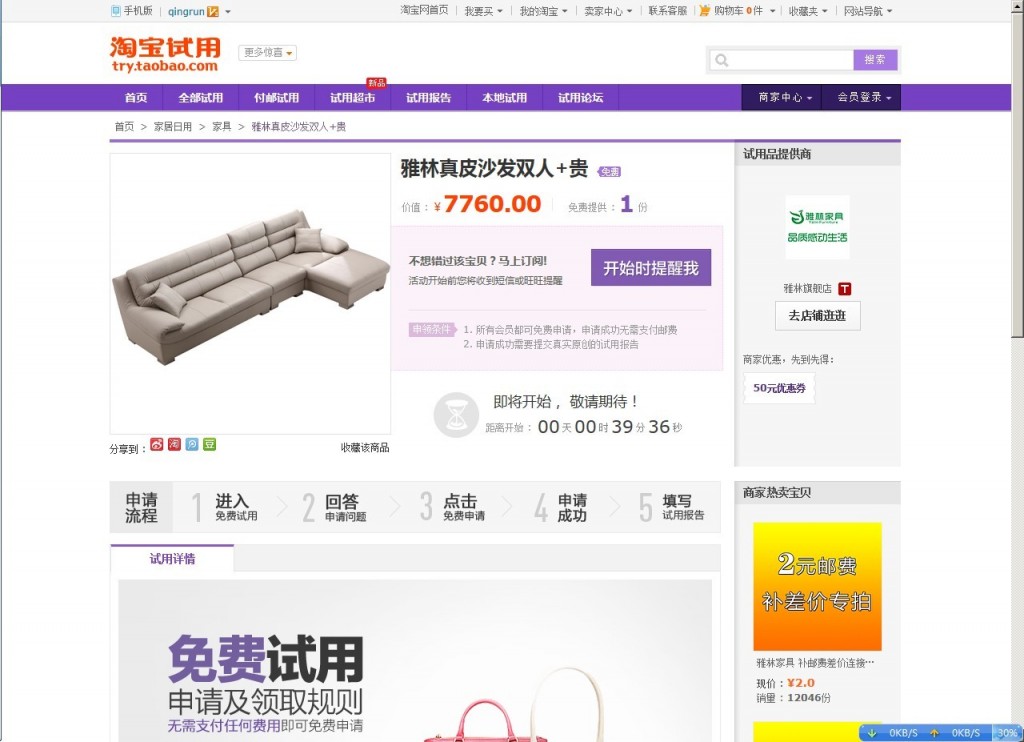The image size is (1024, 742).
Task: Switch to the 试用详情 tab
Action: (x=172, y=559)
